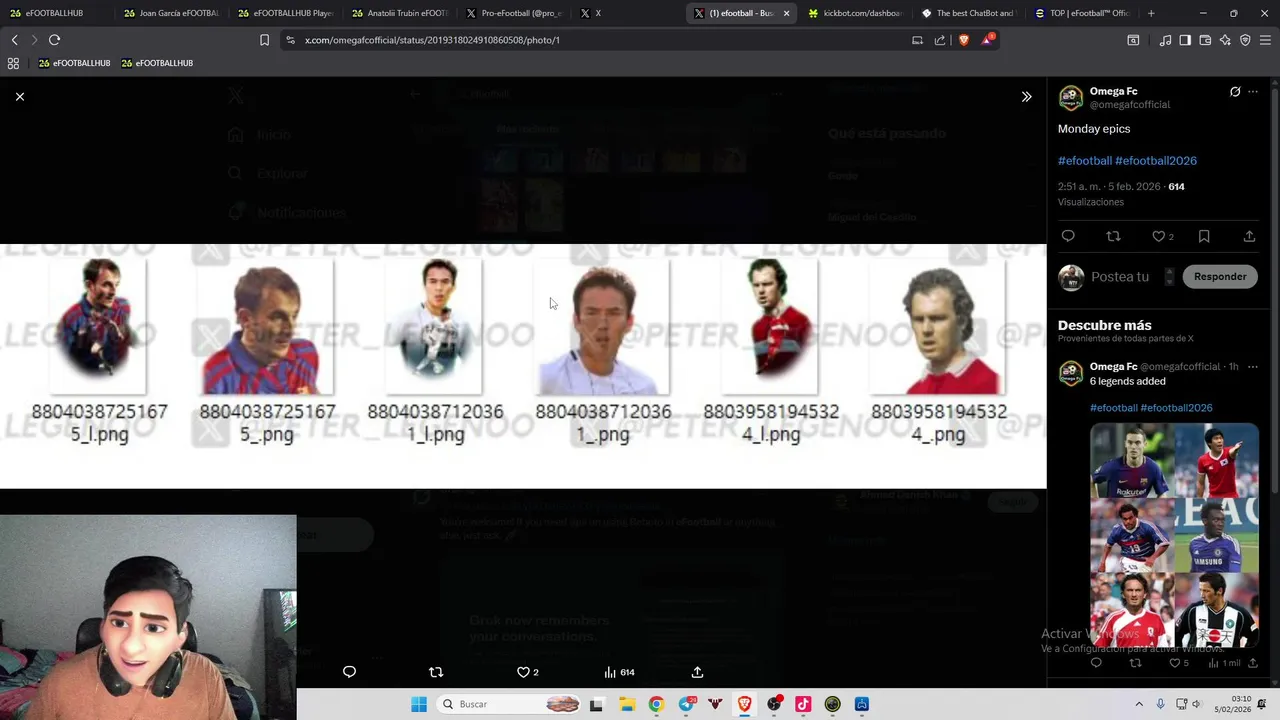Open the 6 legends added image collage
Viewport: 1280px width, 720px height.
1174,535
